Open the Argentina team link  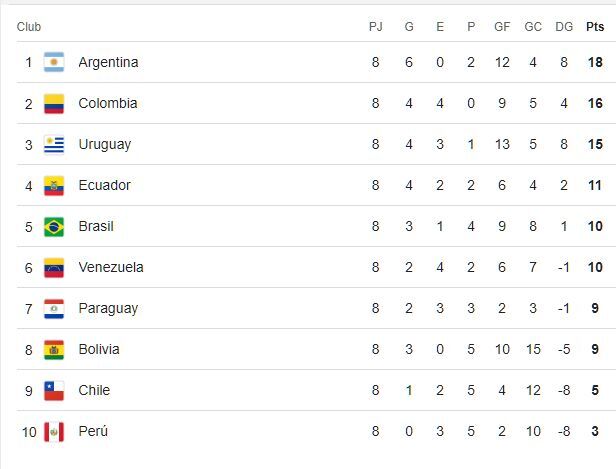click(108, 63)
